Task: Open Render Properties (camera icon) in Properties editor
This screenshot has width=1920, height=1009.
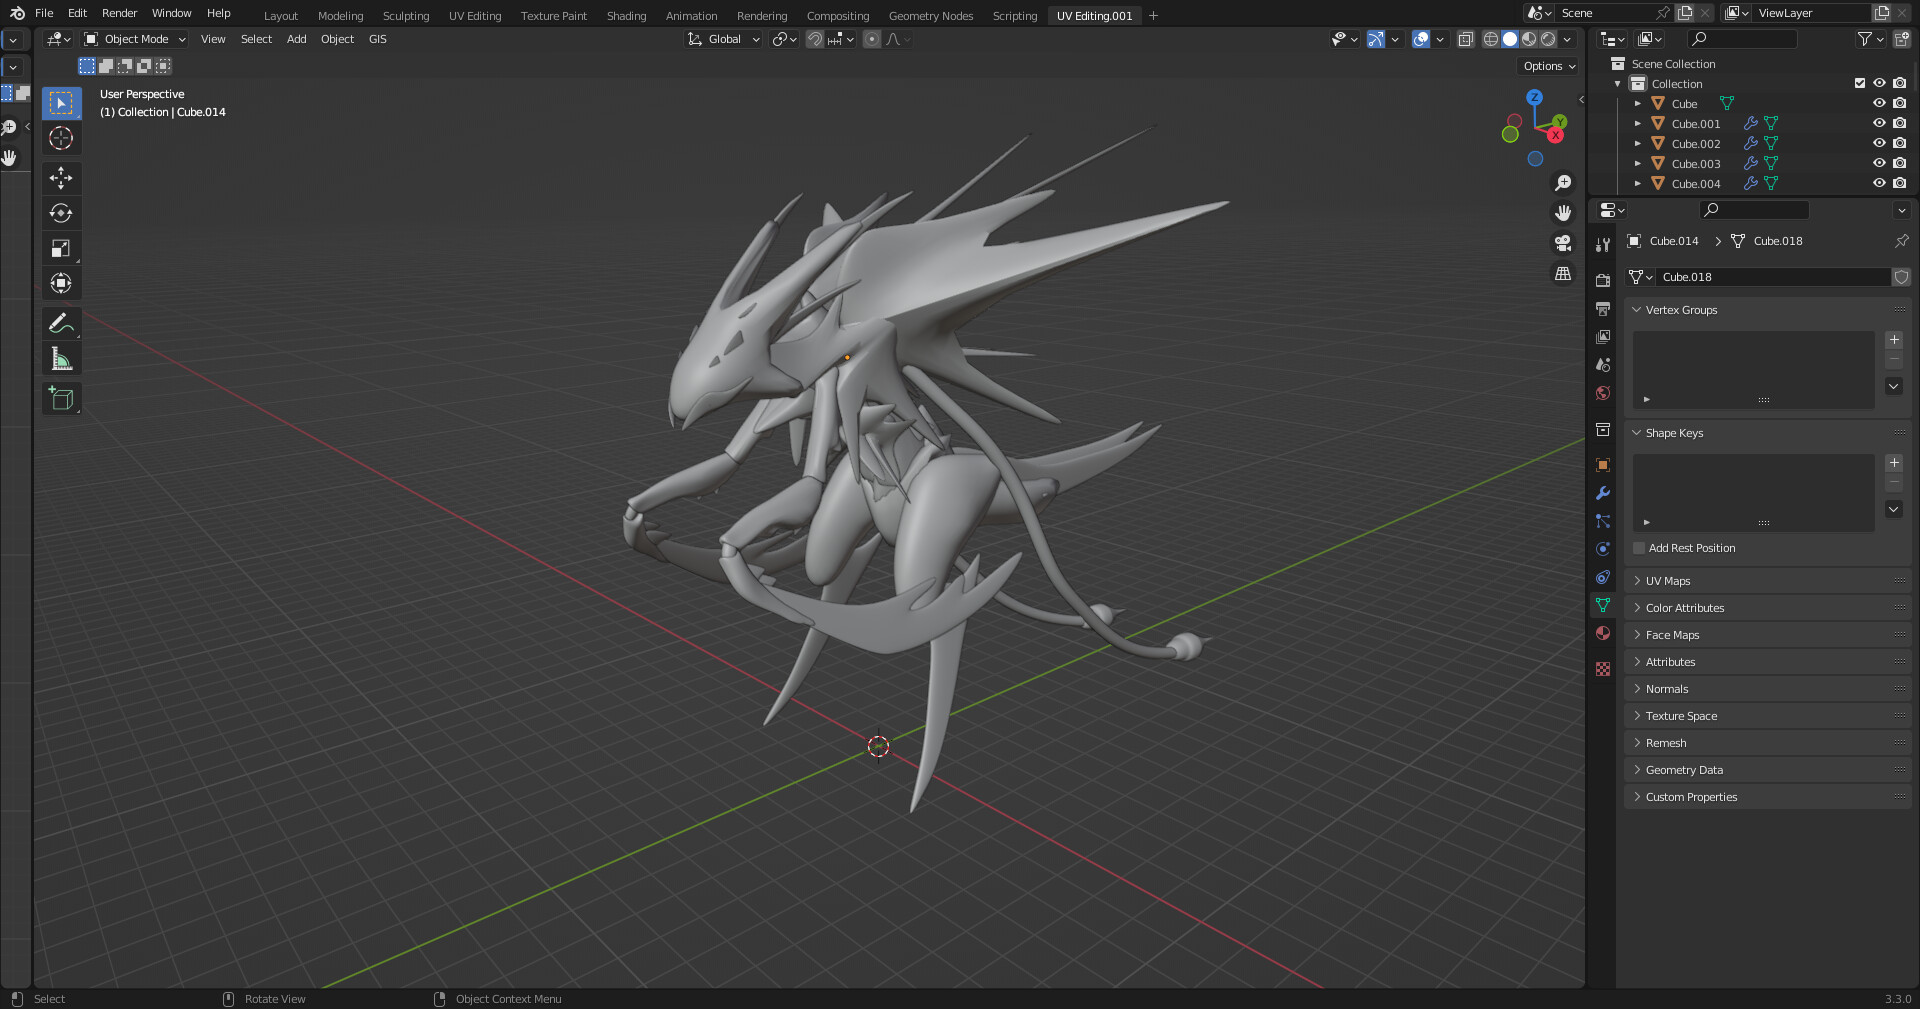Action: coord(1602,279)
